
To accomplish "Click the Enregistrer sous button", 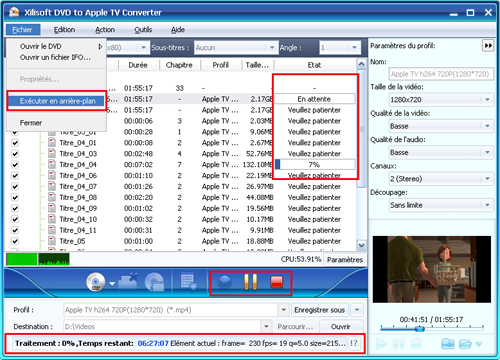I will (320, 310).
